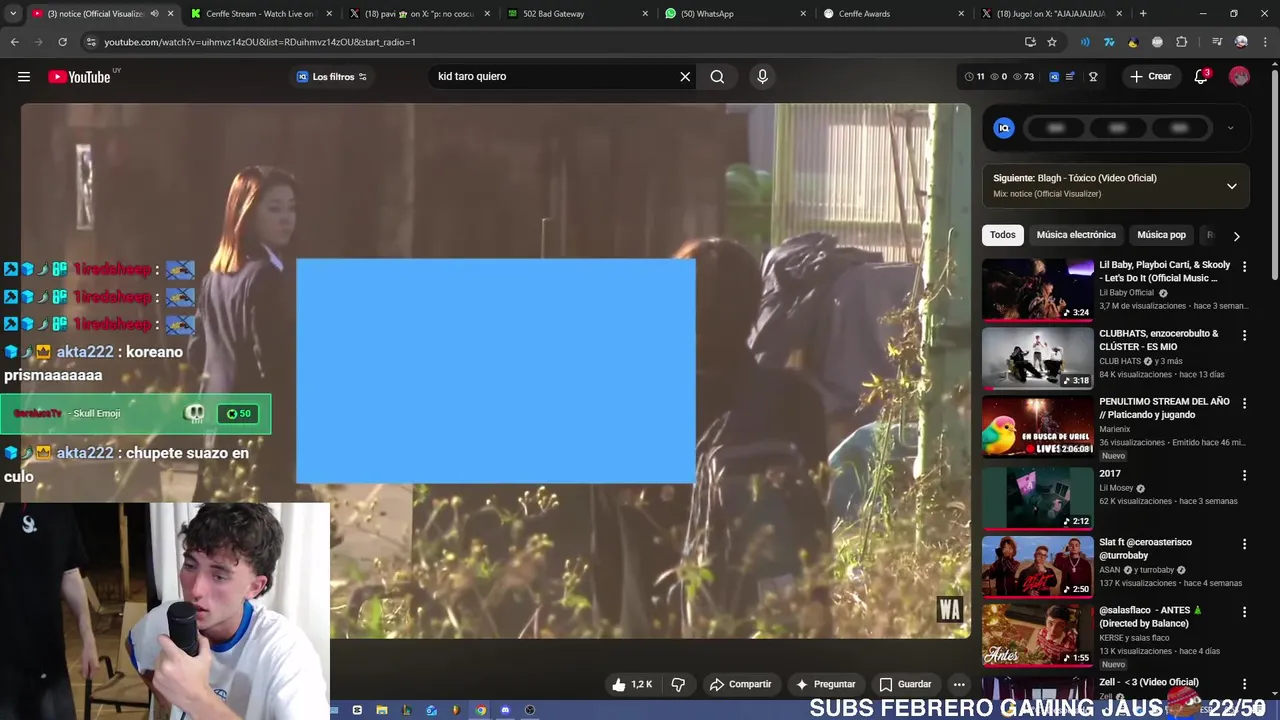Open Chrome from the taskbar
Image resolution: width=1280 pixels, height=720 pixels.
481,710
